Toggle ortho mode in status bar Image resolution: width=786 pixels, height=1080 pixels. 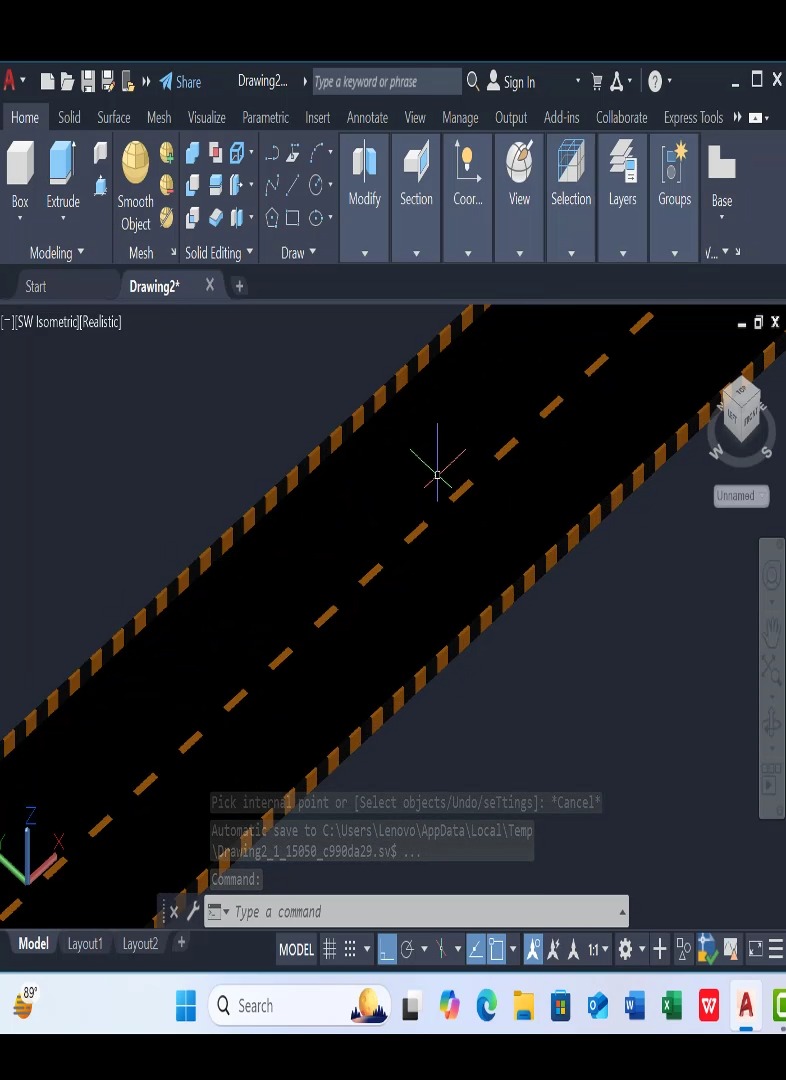[387, 950]
